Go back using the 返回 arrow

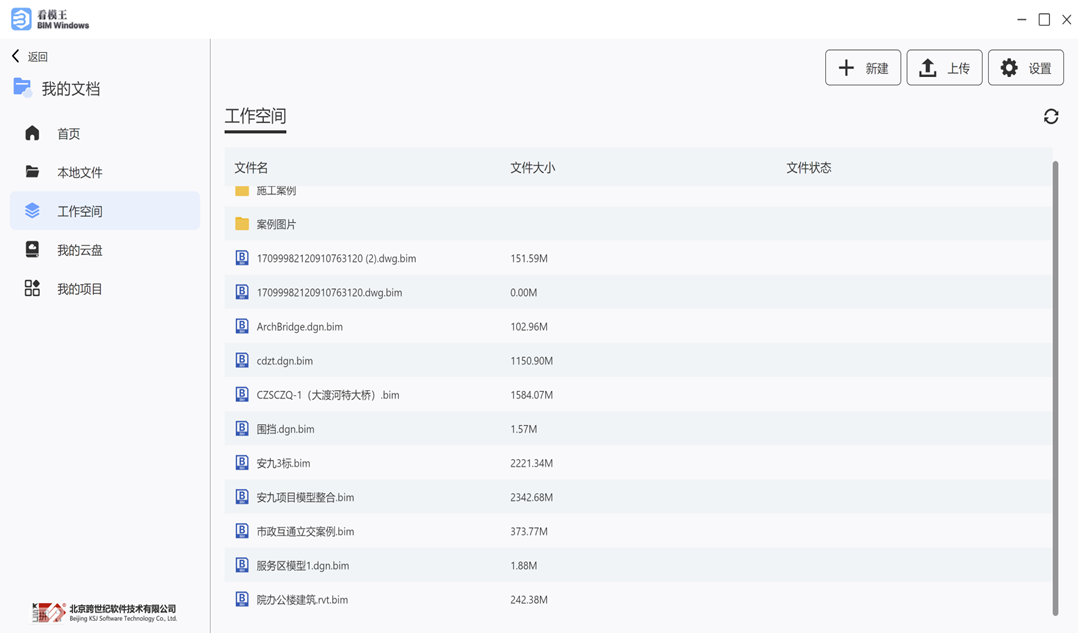click(x=16, y=57)
